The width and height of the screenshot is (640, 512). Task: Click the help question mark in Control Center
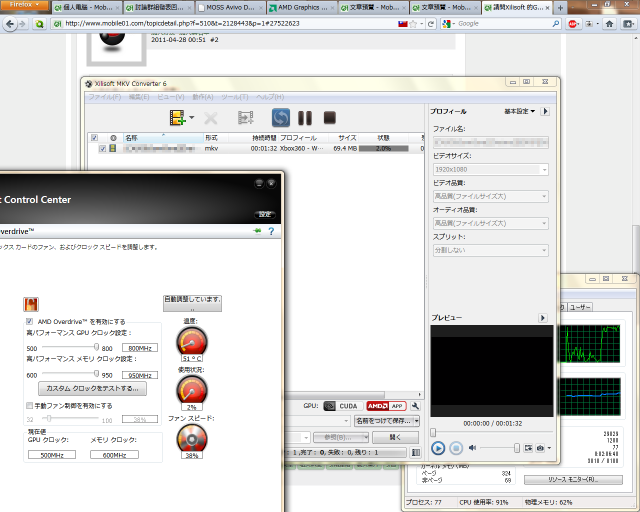pos(271,232)
